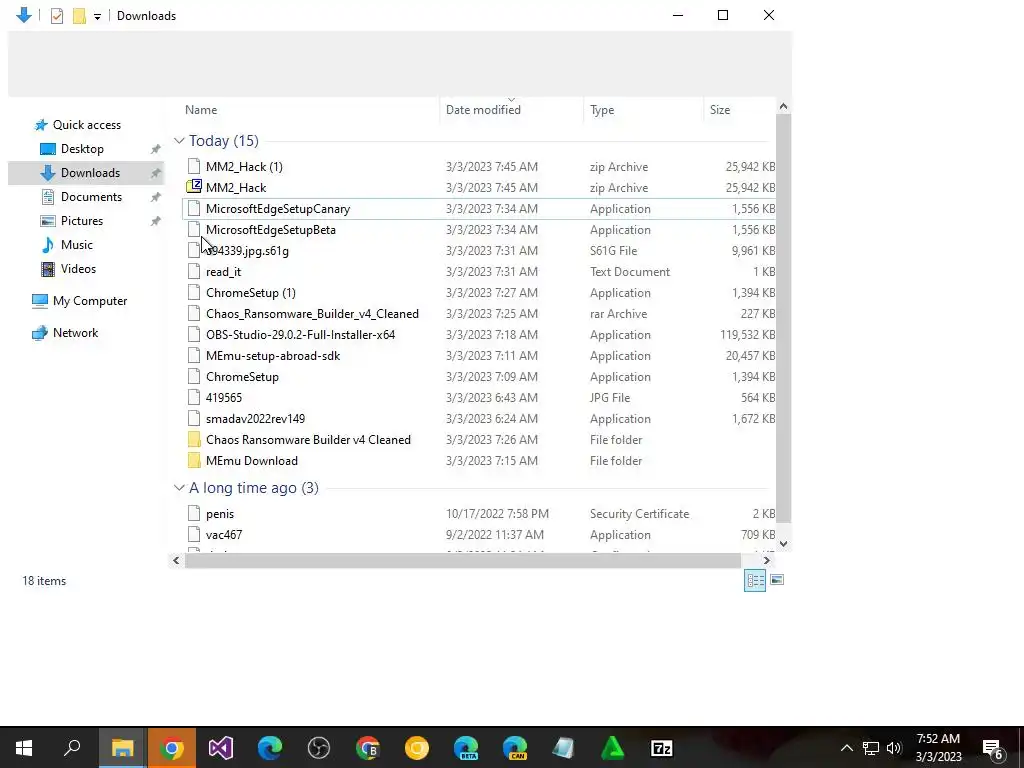Open Edge Beta from the taskbar
This screenshot has height=768, width=1024.
pos(466,748)
